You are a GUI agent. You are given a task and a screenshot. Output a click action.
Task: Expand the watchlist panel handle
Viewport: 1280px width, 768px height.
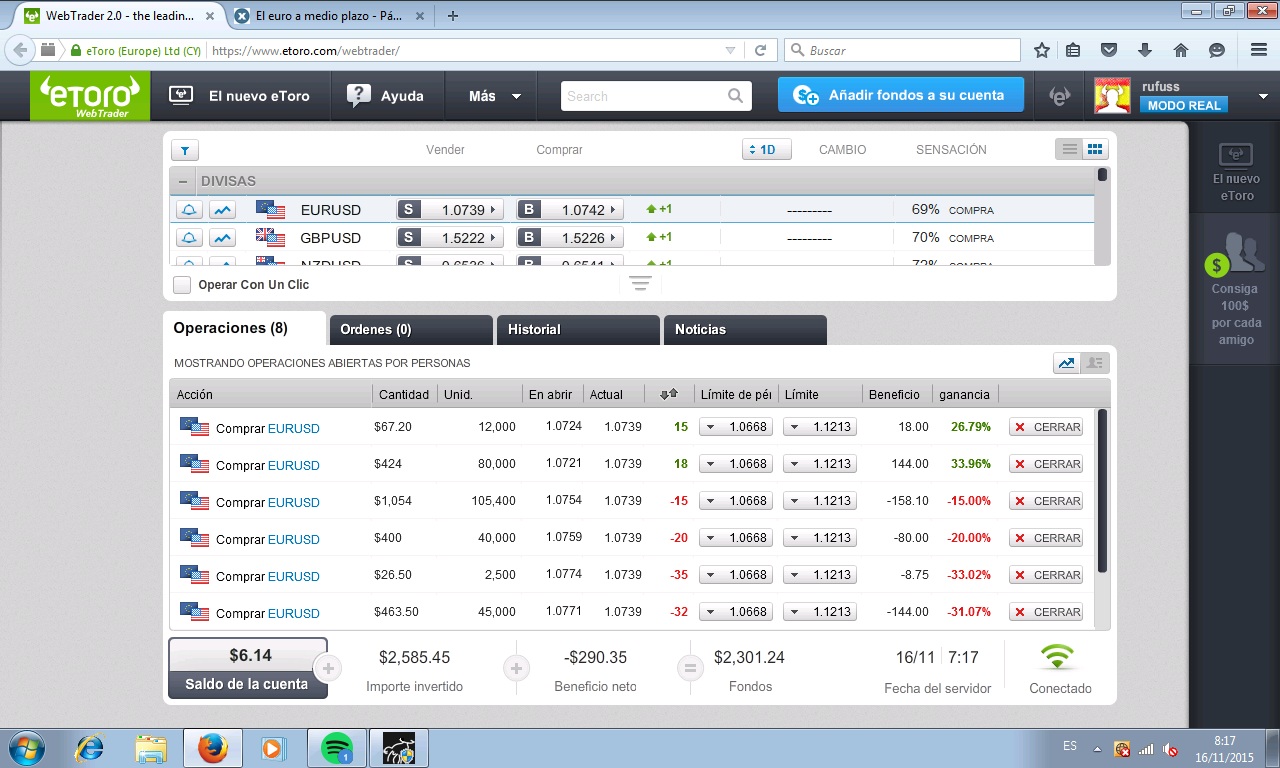(x=641, y=284)
